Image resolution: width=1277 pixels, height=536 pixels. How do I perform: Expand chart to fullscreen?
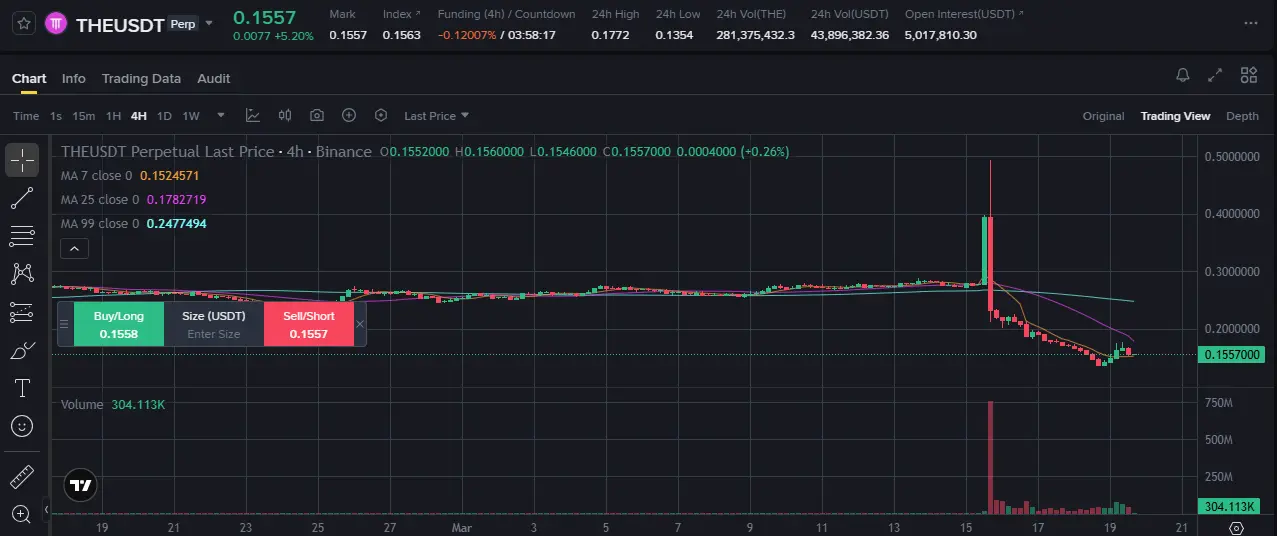(x=1215, y=75)
